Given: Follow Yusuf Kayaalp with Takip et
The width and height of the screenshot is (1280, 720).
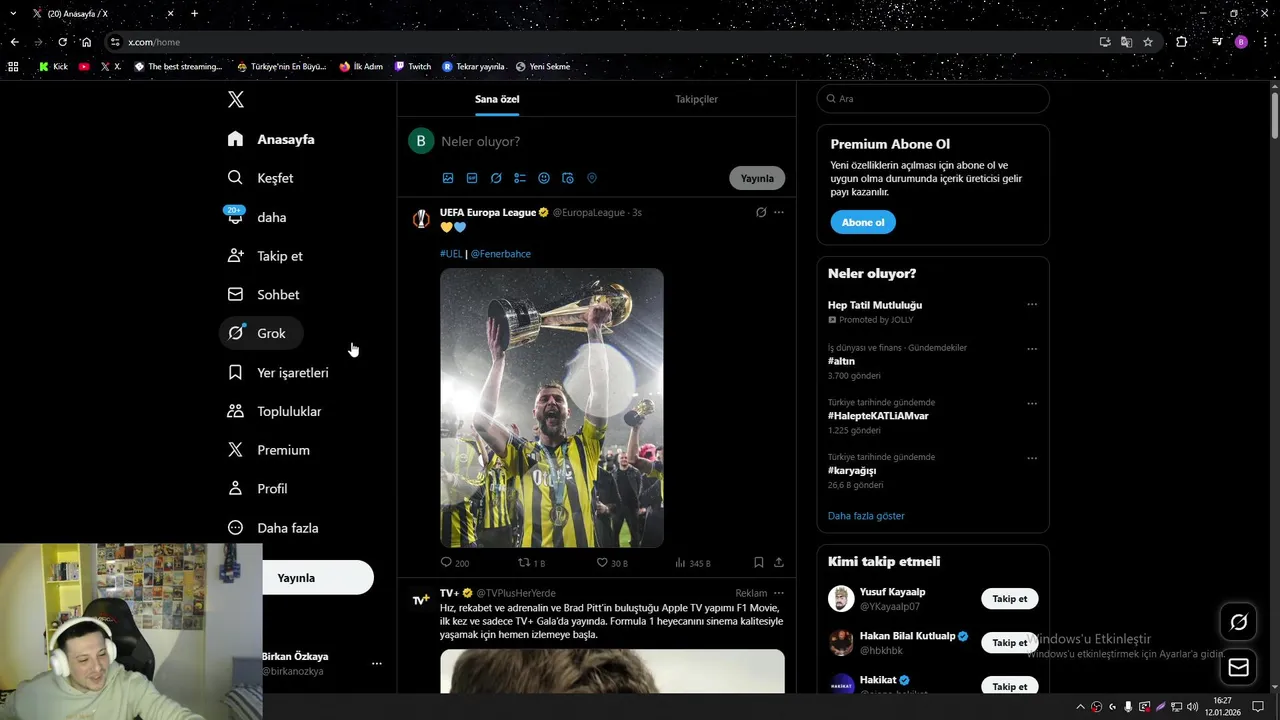Looking at the screenshot, I should click(1009, 599).
